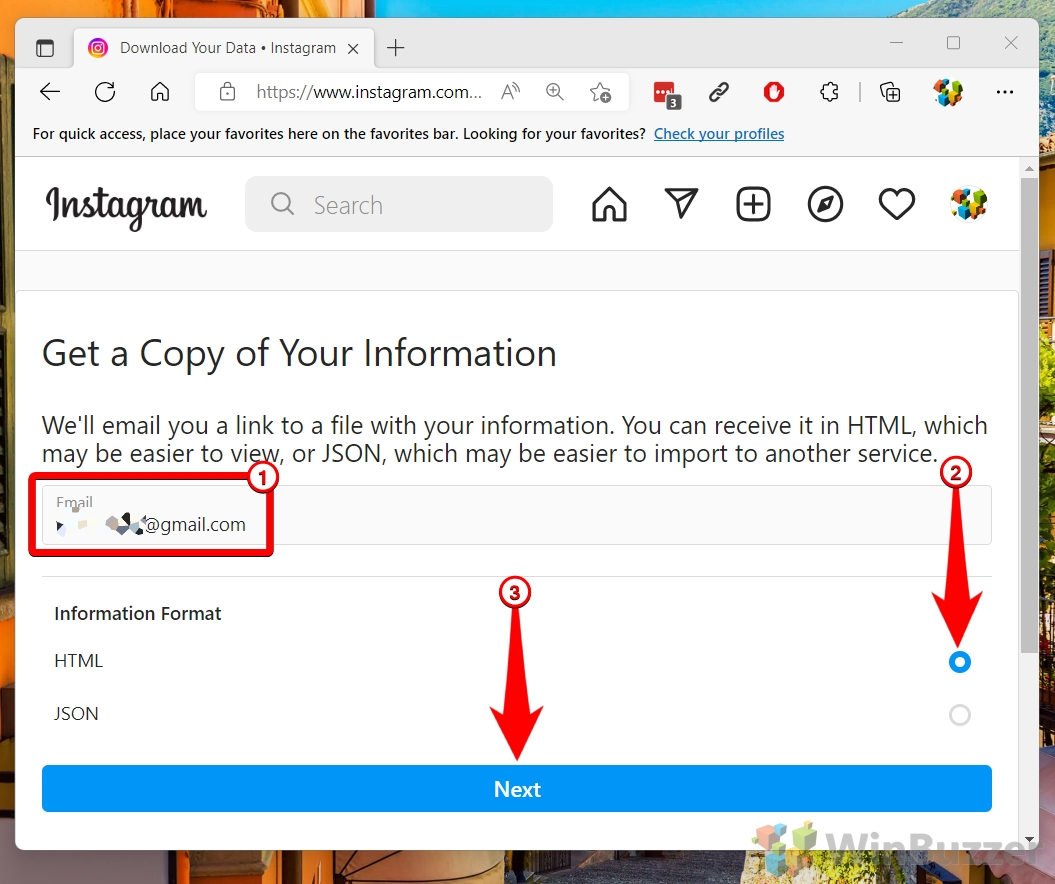Screen dimensions: 1055x884
Task: Create a new Instagram post
Action: tap(753, 204)
